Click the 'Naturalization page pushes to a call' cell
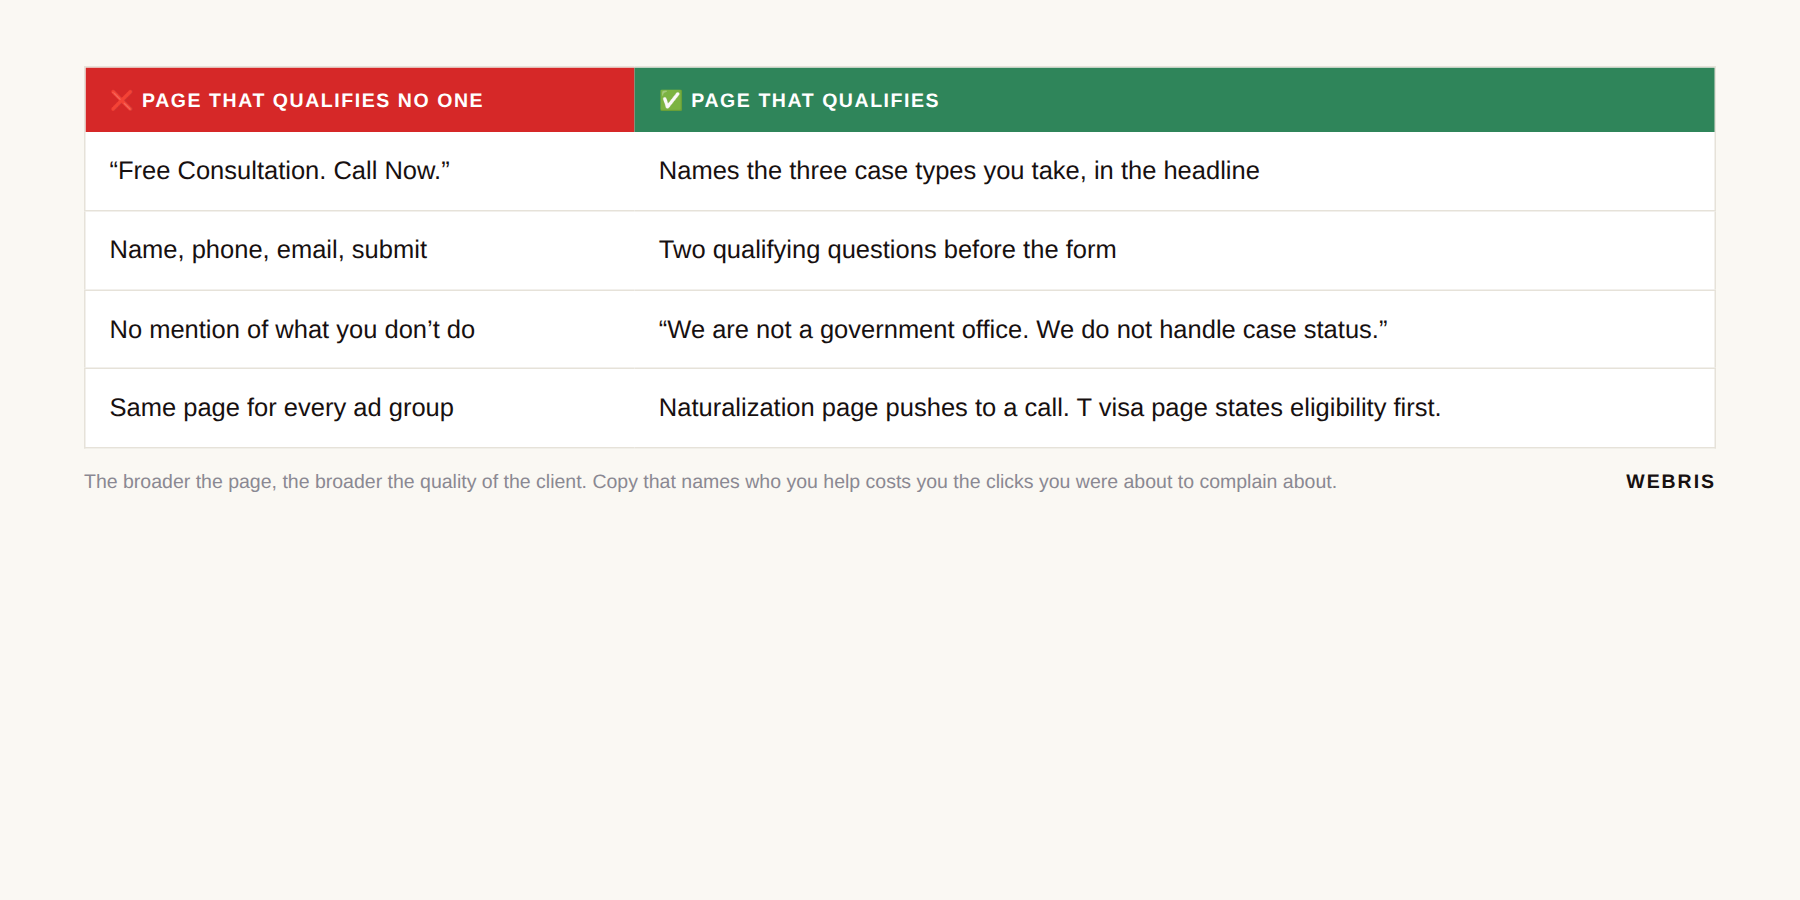 1174,408
